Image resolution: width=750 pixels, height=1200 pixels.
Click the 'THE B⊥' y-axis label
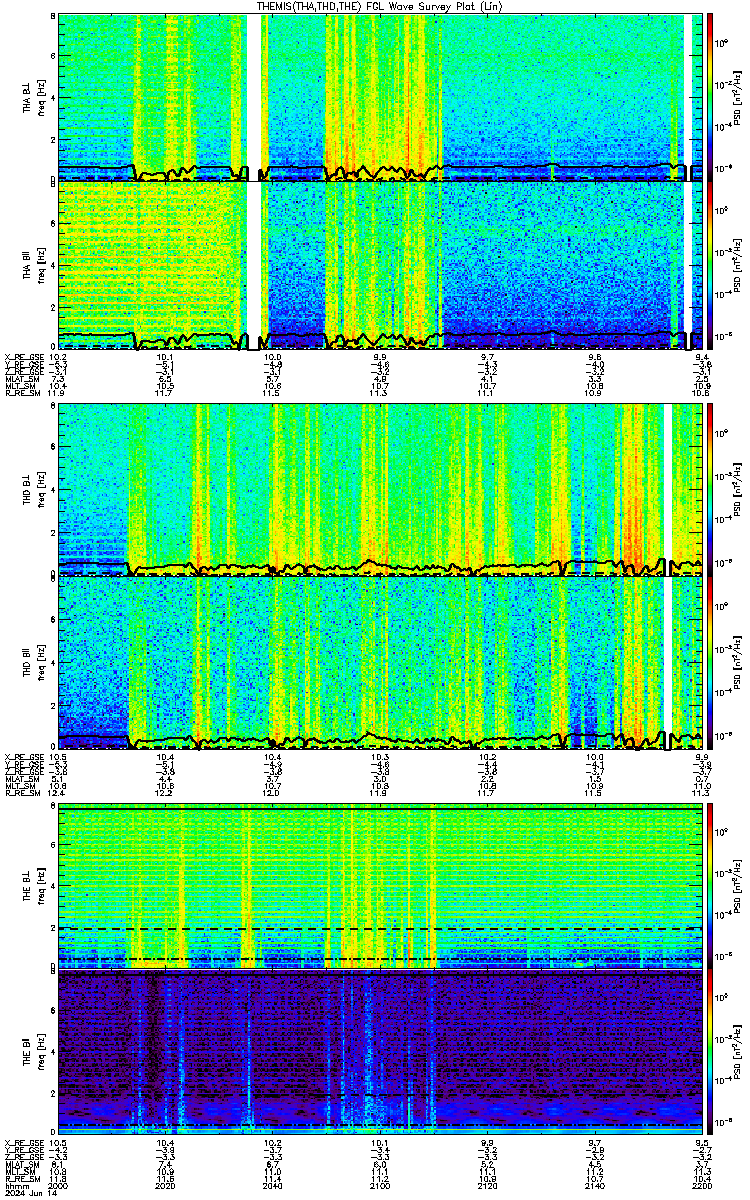tap(28, 886)
